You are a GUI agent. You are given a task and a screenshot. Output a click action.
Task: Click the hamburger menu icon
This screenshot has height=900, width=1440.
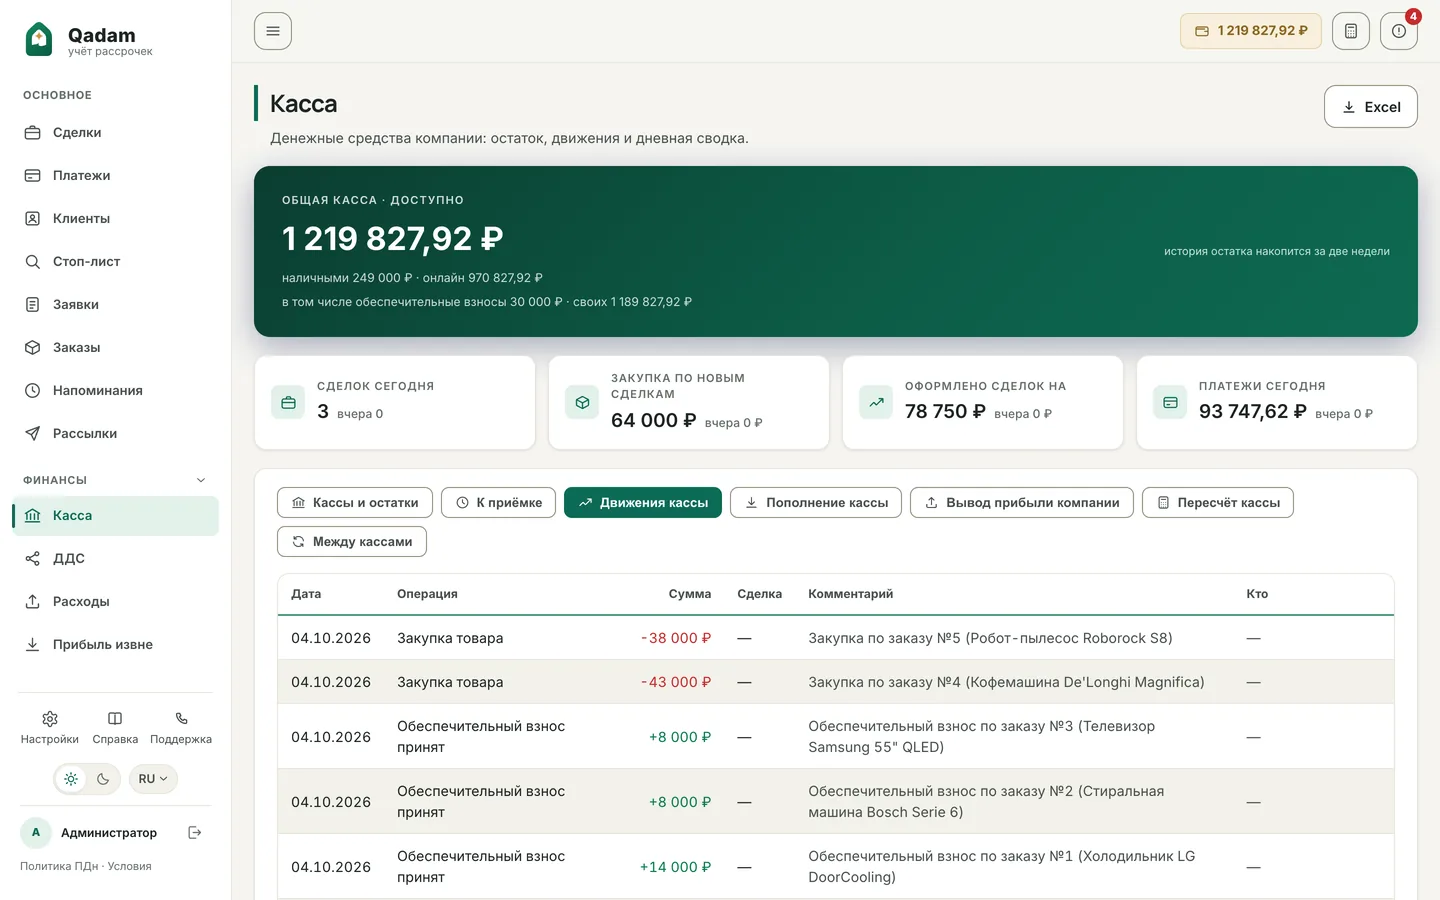click(x=273, y=31)
